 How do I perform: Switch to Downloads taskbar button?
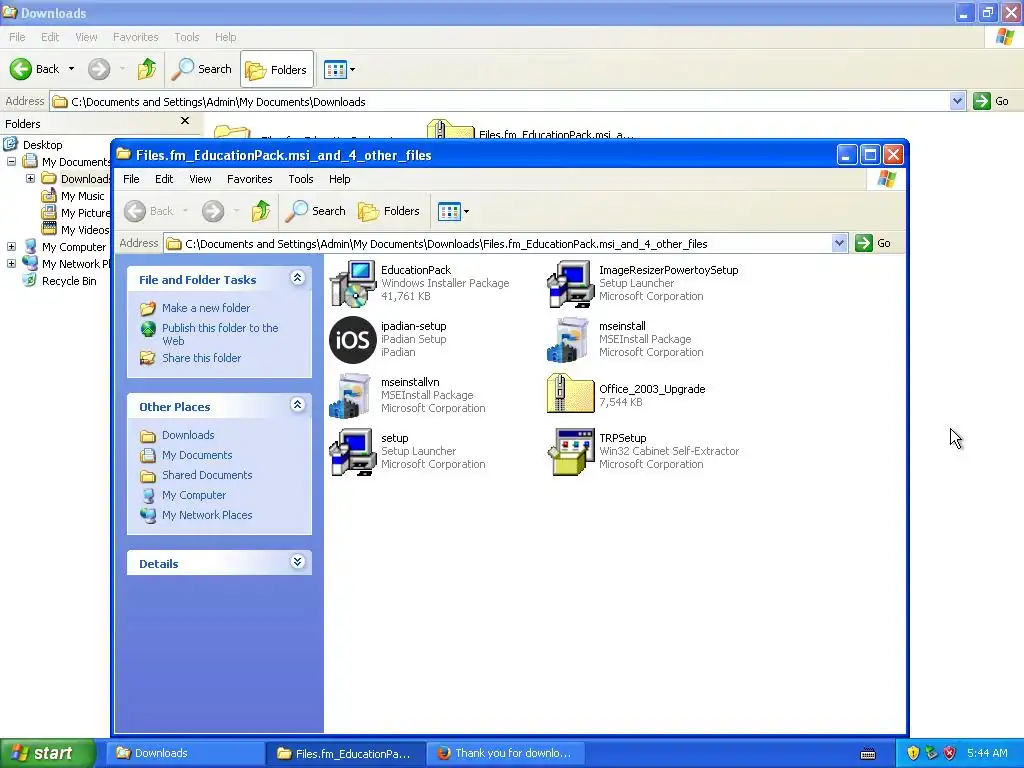[x=185, y=753]
